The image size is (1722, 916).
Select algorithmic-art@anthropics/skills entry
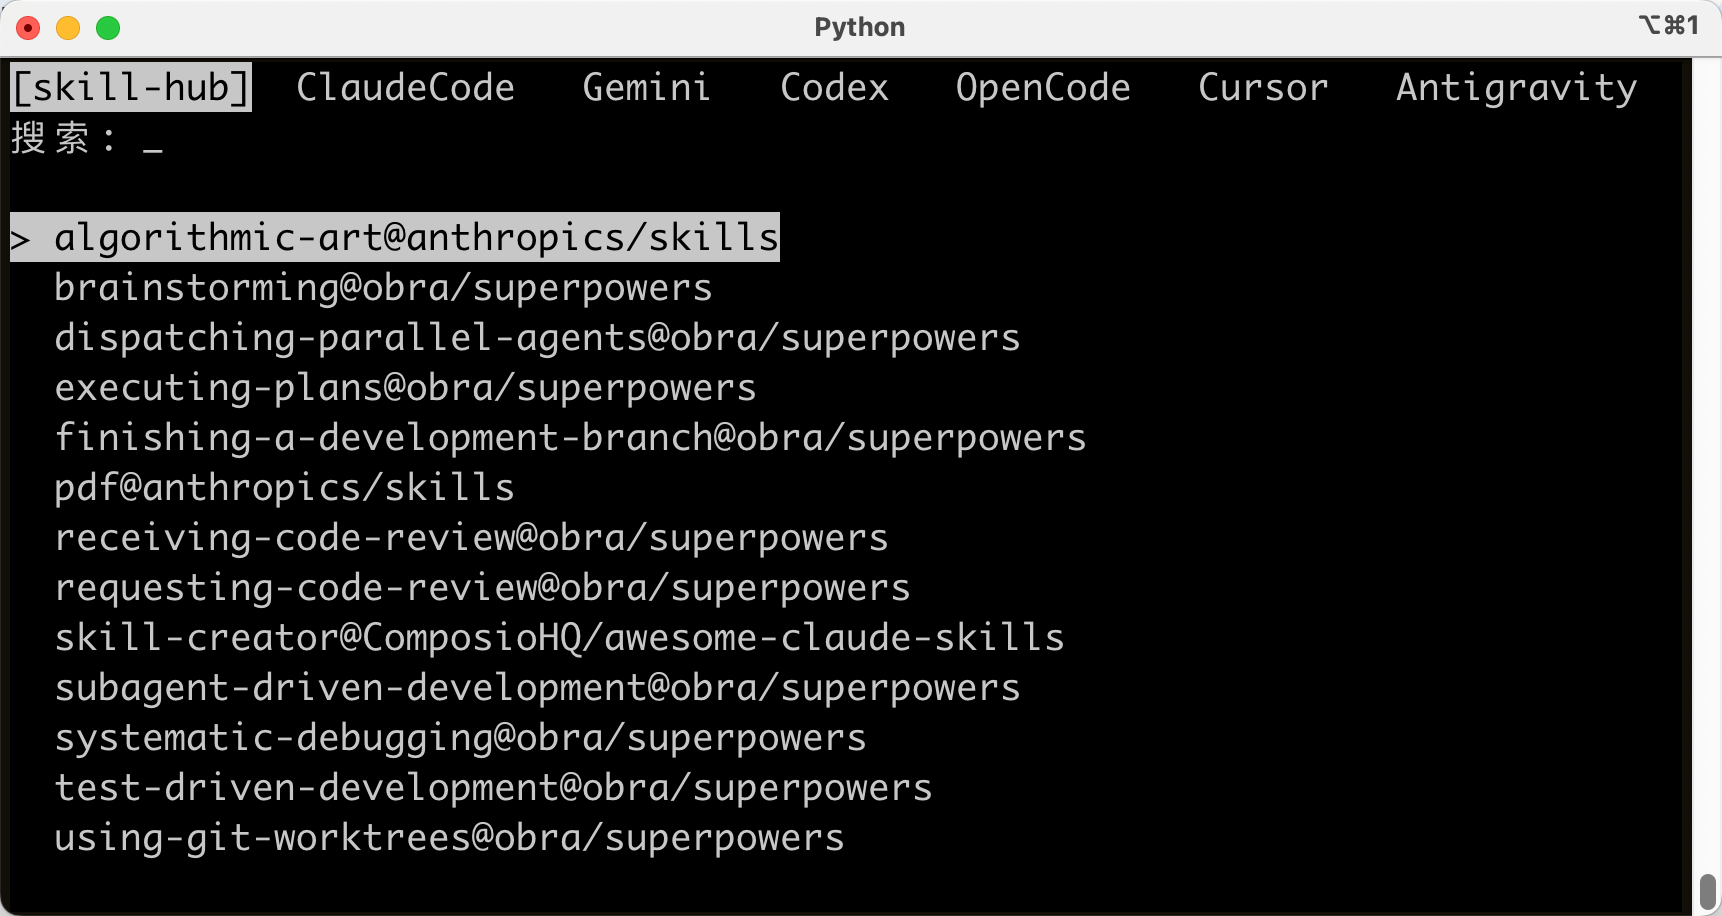point(395,238)
